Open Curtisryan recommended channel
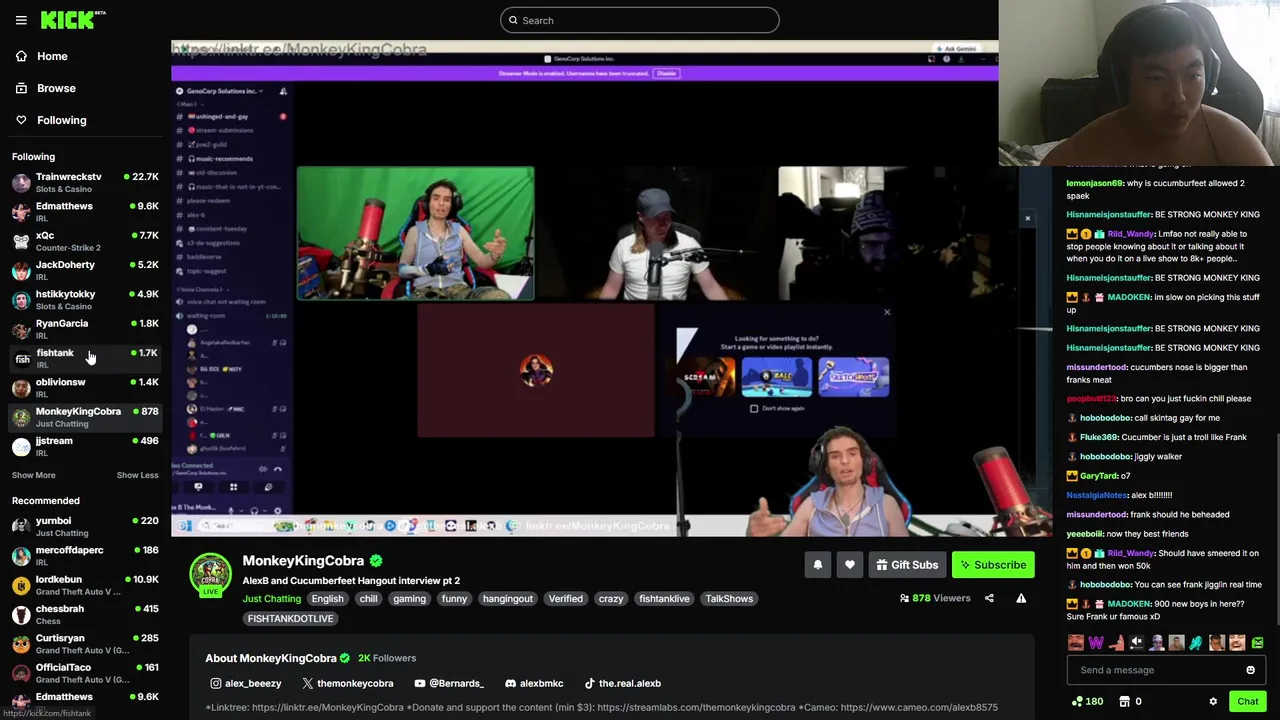The image size is (1280, 720). [85, 643]
